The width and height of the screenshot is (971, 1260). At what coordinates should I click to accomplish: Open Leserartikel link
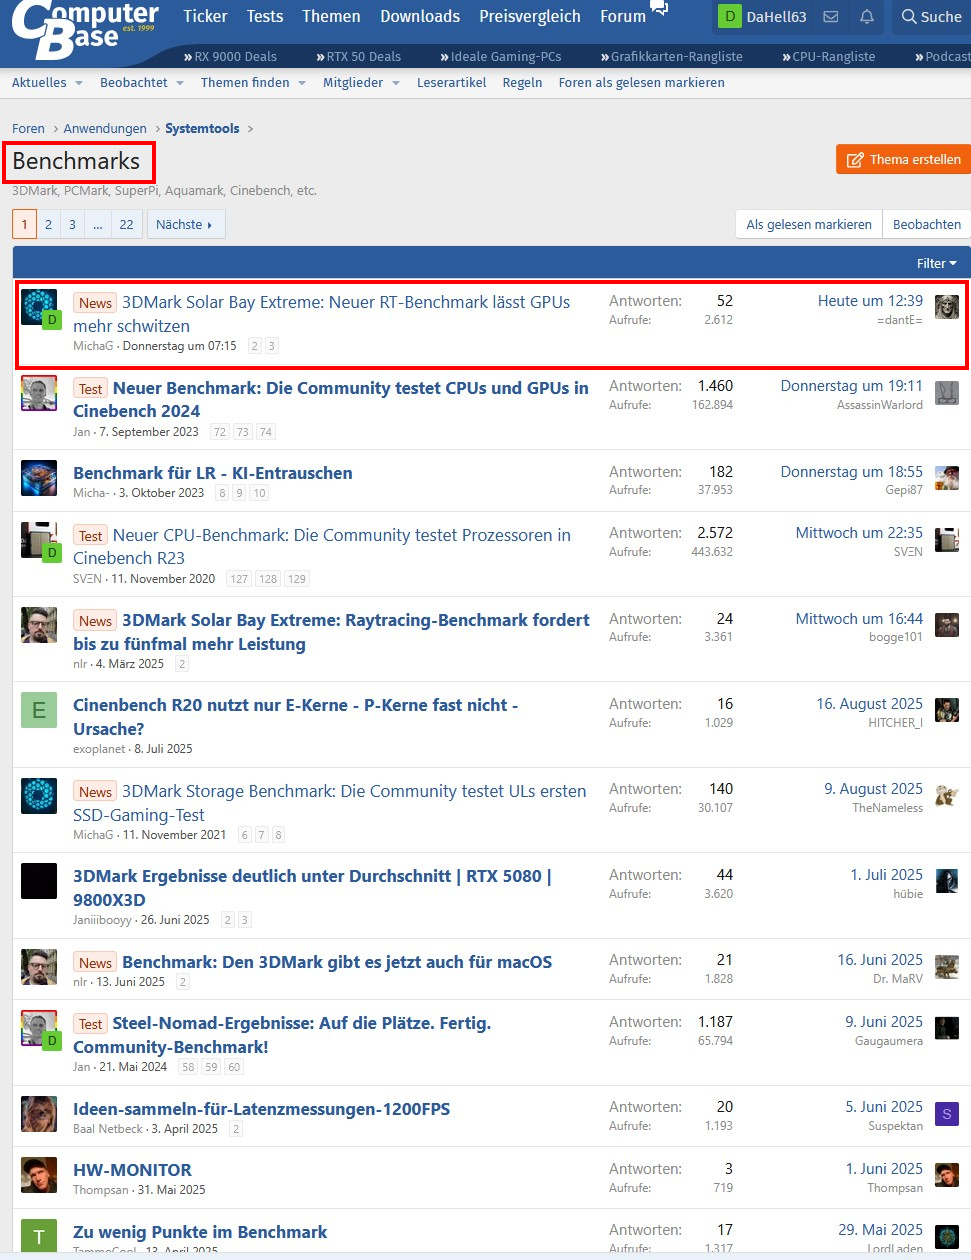coord(452,83)
